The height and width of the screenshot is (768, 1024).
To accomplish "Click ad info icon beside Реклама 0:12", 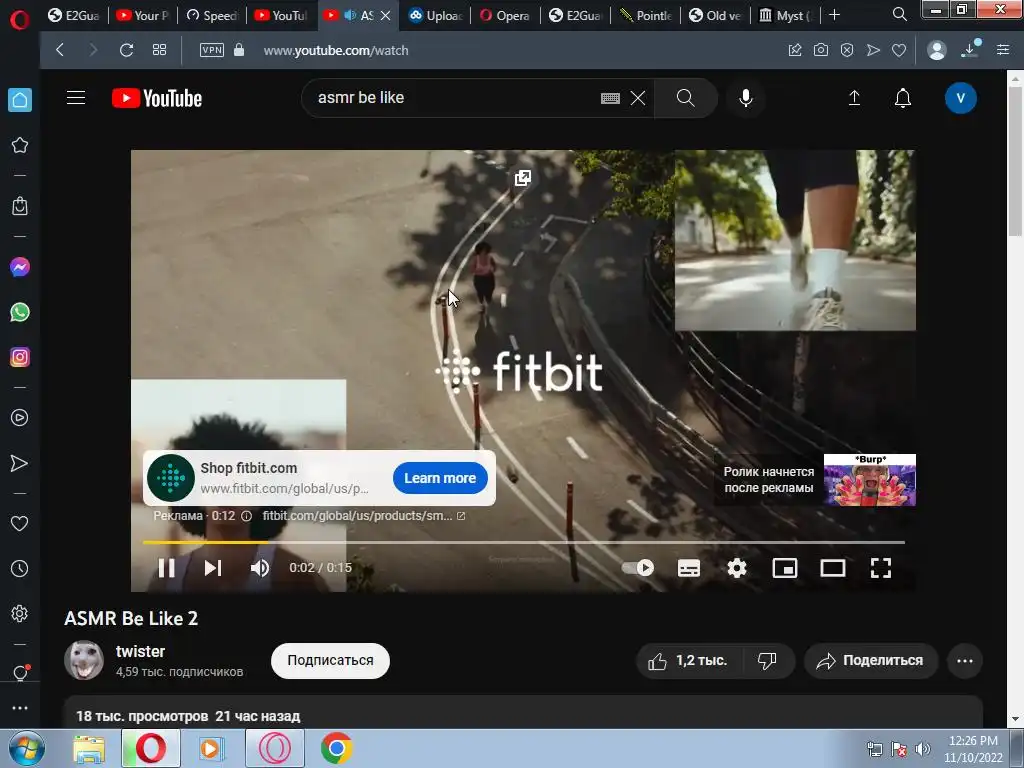I will [246, 516].
